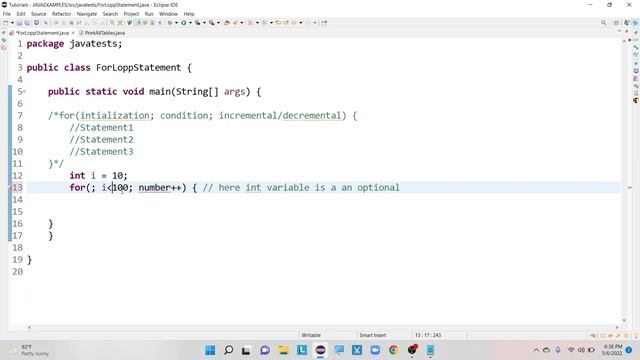This screenshot has height=360, width=640.
Task: Show hidden system tray icons
Action: (536, 350)
